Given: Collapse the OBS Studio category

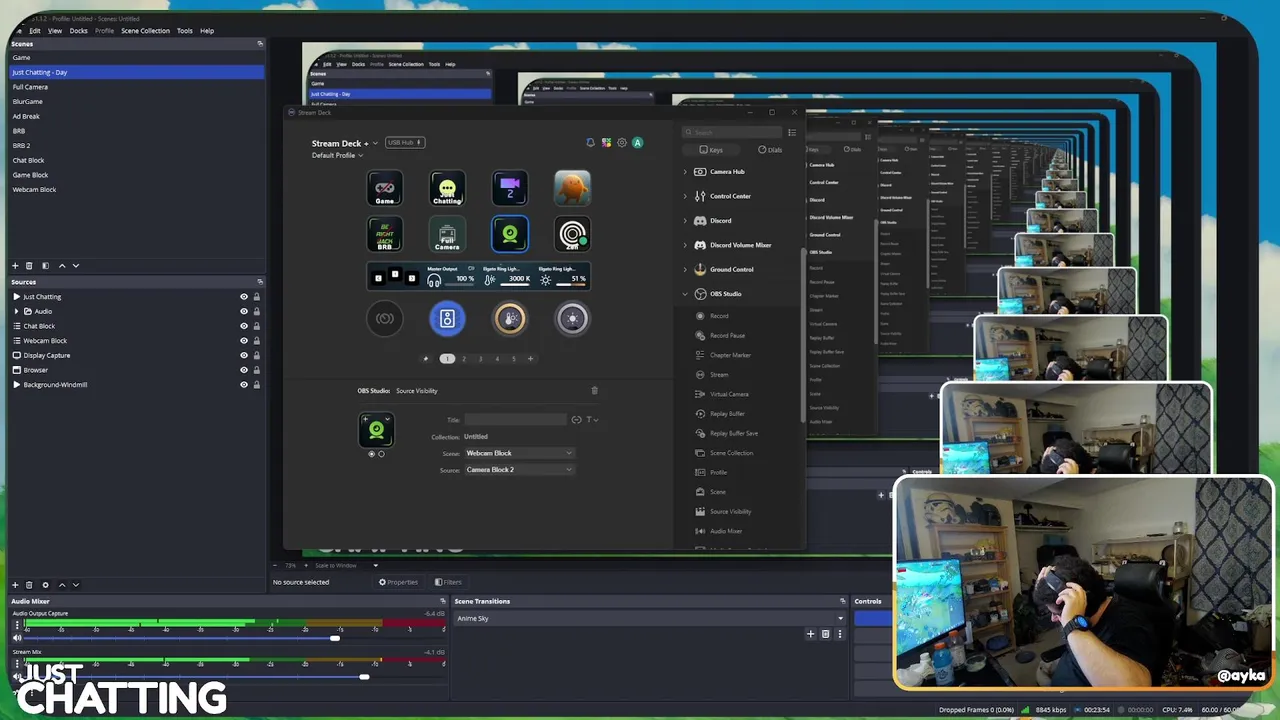Looking at the screenshot, I should [685, 294].
